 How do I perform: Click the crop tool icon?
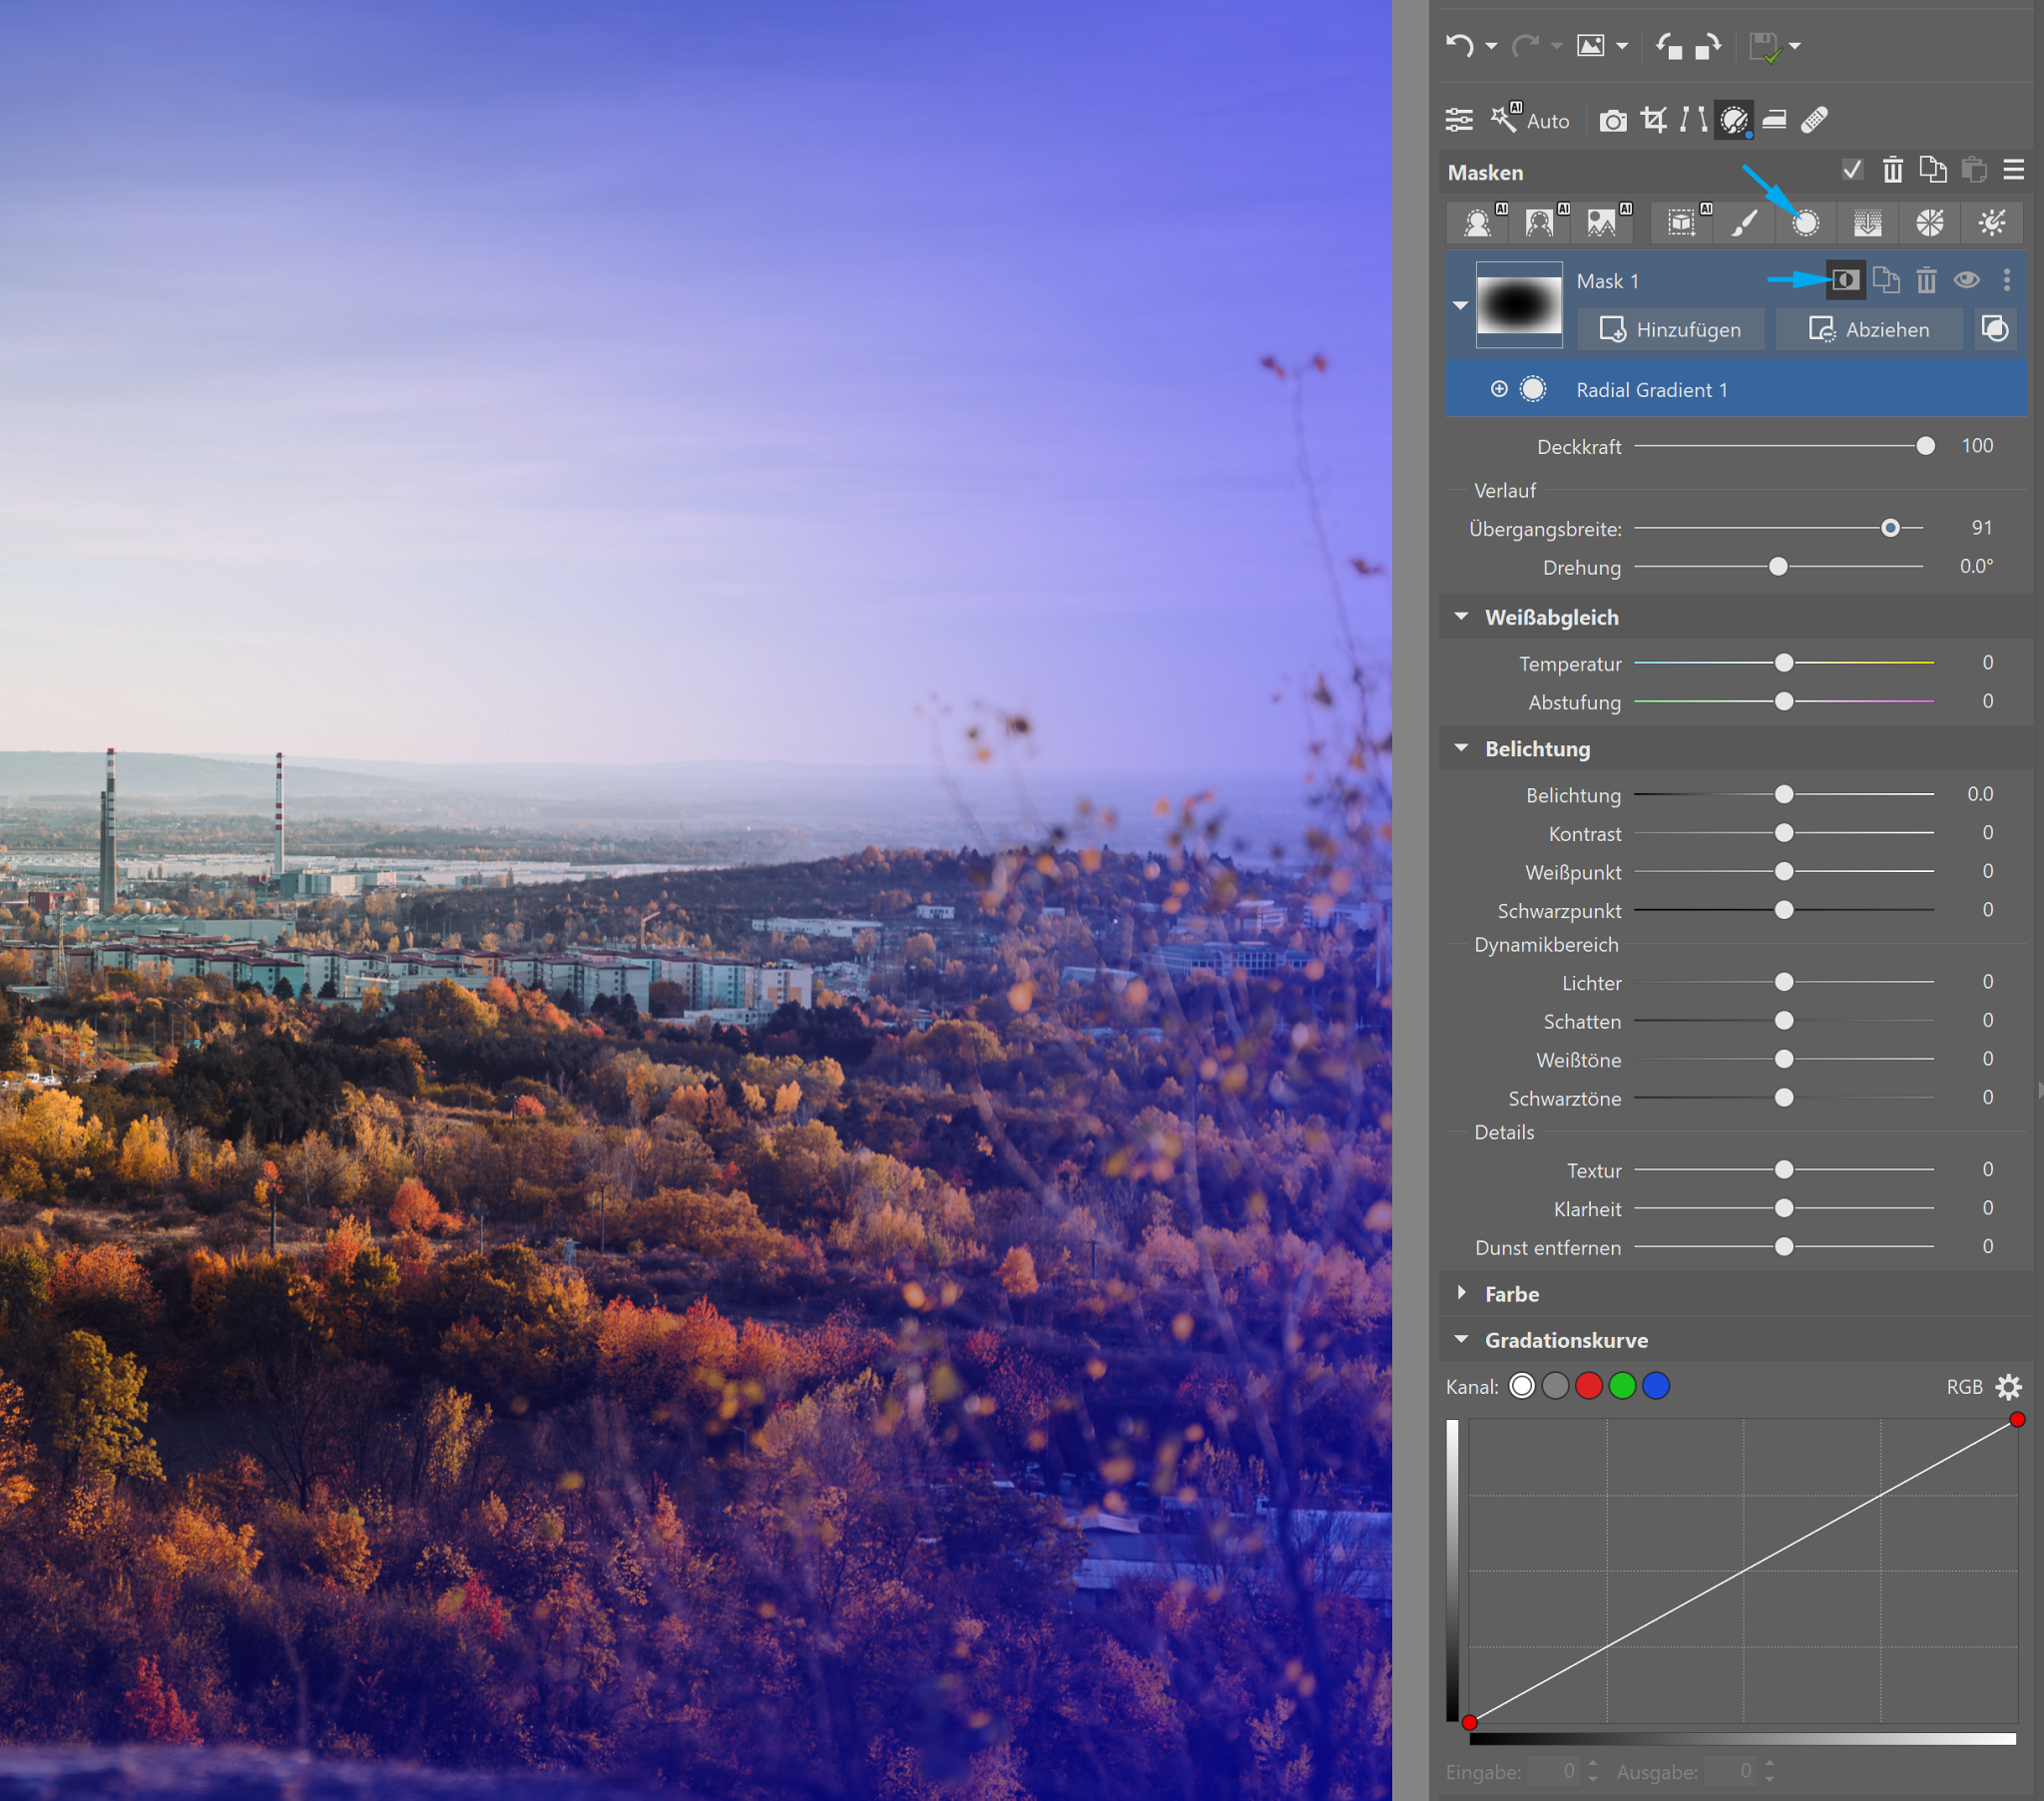[x=1654, y=121]
